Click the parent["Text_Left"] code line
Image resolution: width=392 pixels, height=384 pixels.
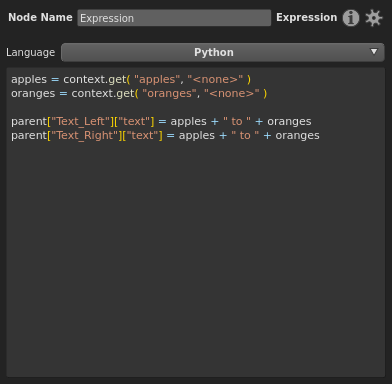point(161,121)
